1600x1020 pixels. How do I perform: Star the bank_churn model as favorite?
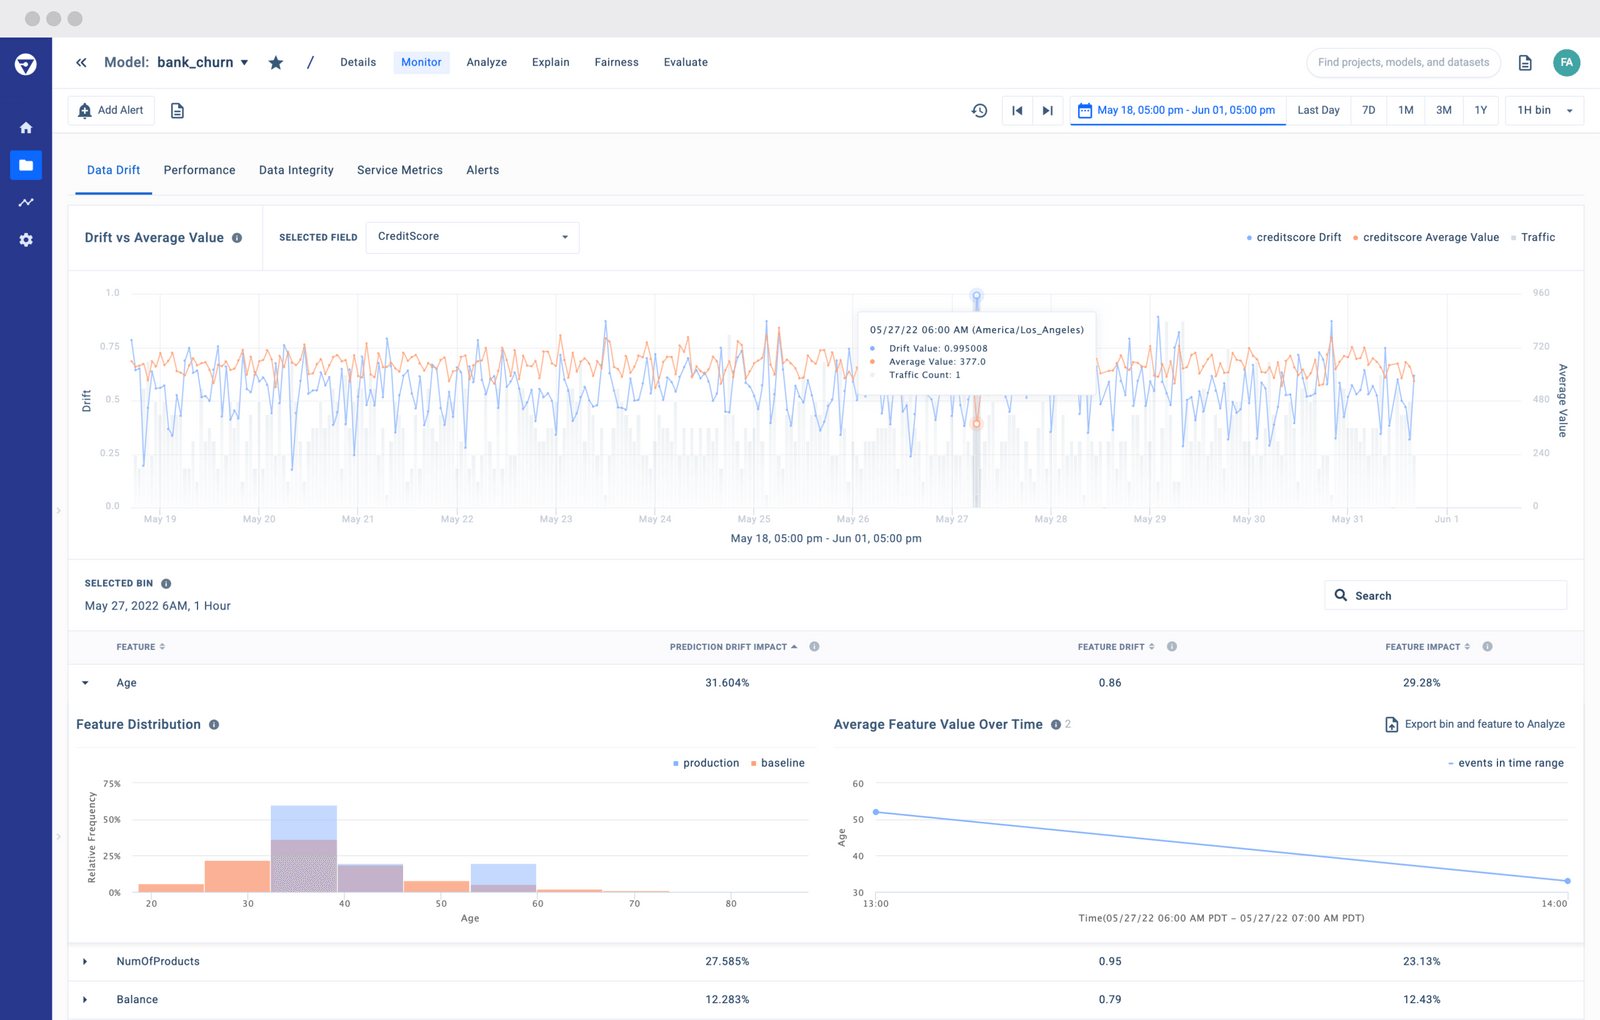point(276,62)
